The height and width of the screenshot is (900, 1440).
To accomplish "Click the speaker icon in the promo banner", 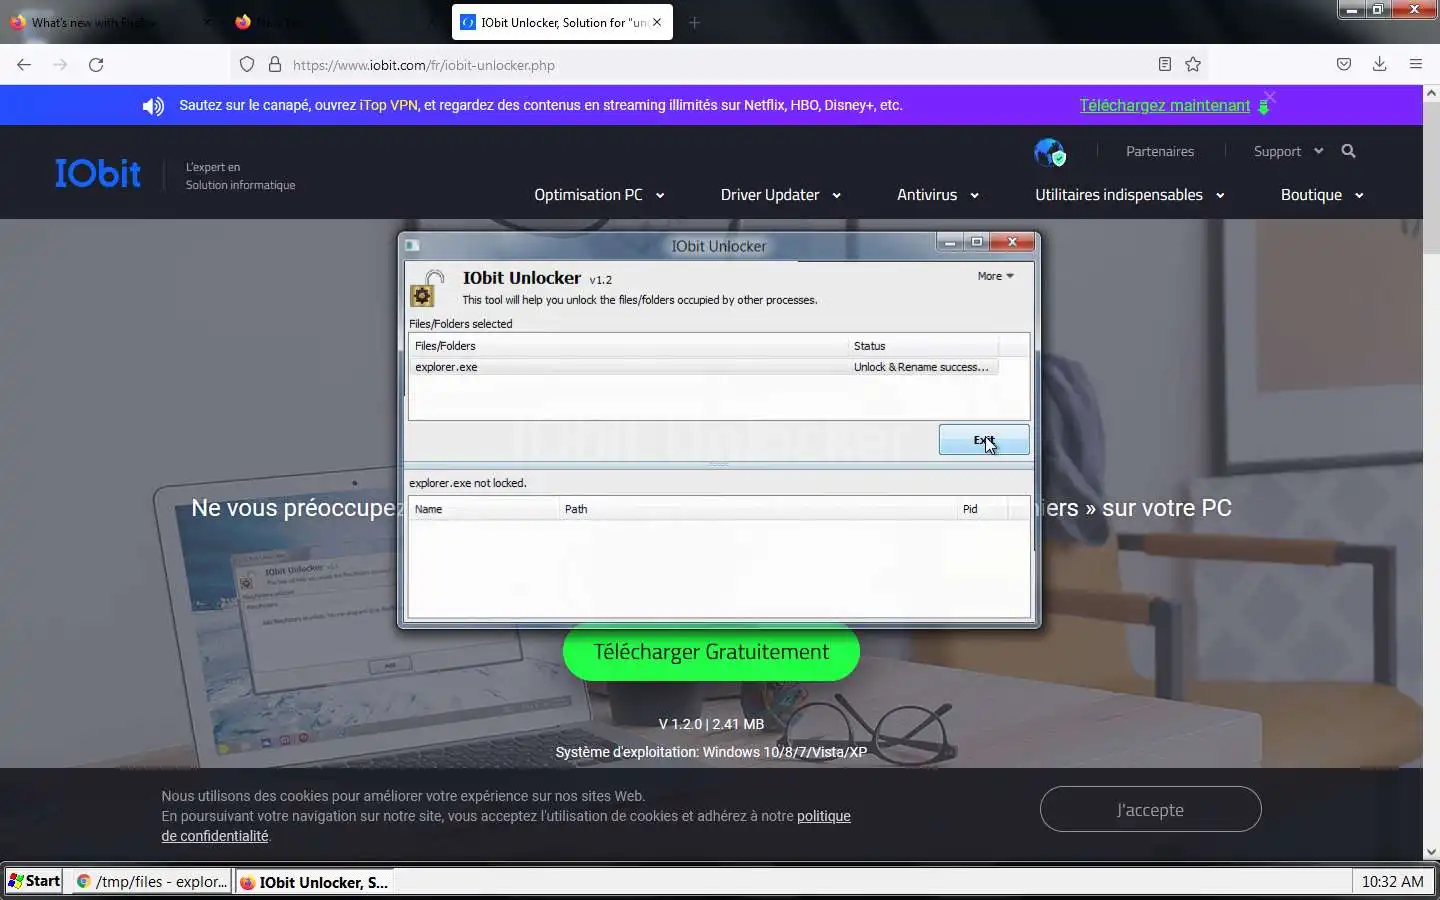I will click(x=153, y=106).
